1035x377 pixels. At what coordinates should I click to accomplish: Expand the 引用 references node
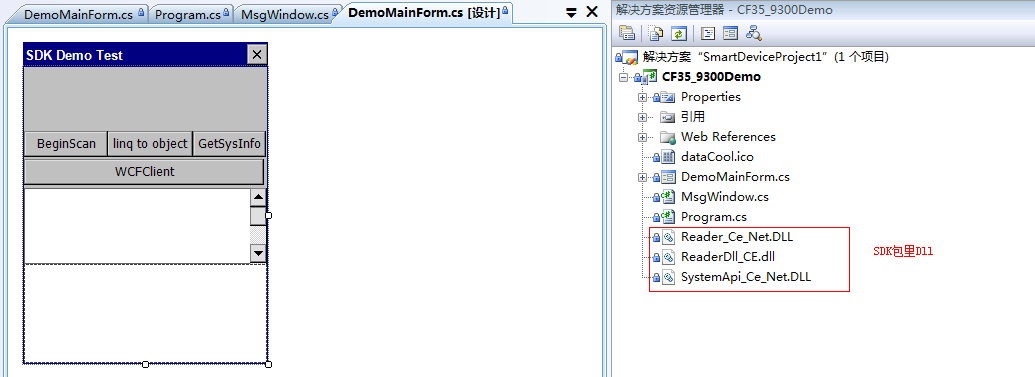point(642,117)
